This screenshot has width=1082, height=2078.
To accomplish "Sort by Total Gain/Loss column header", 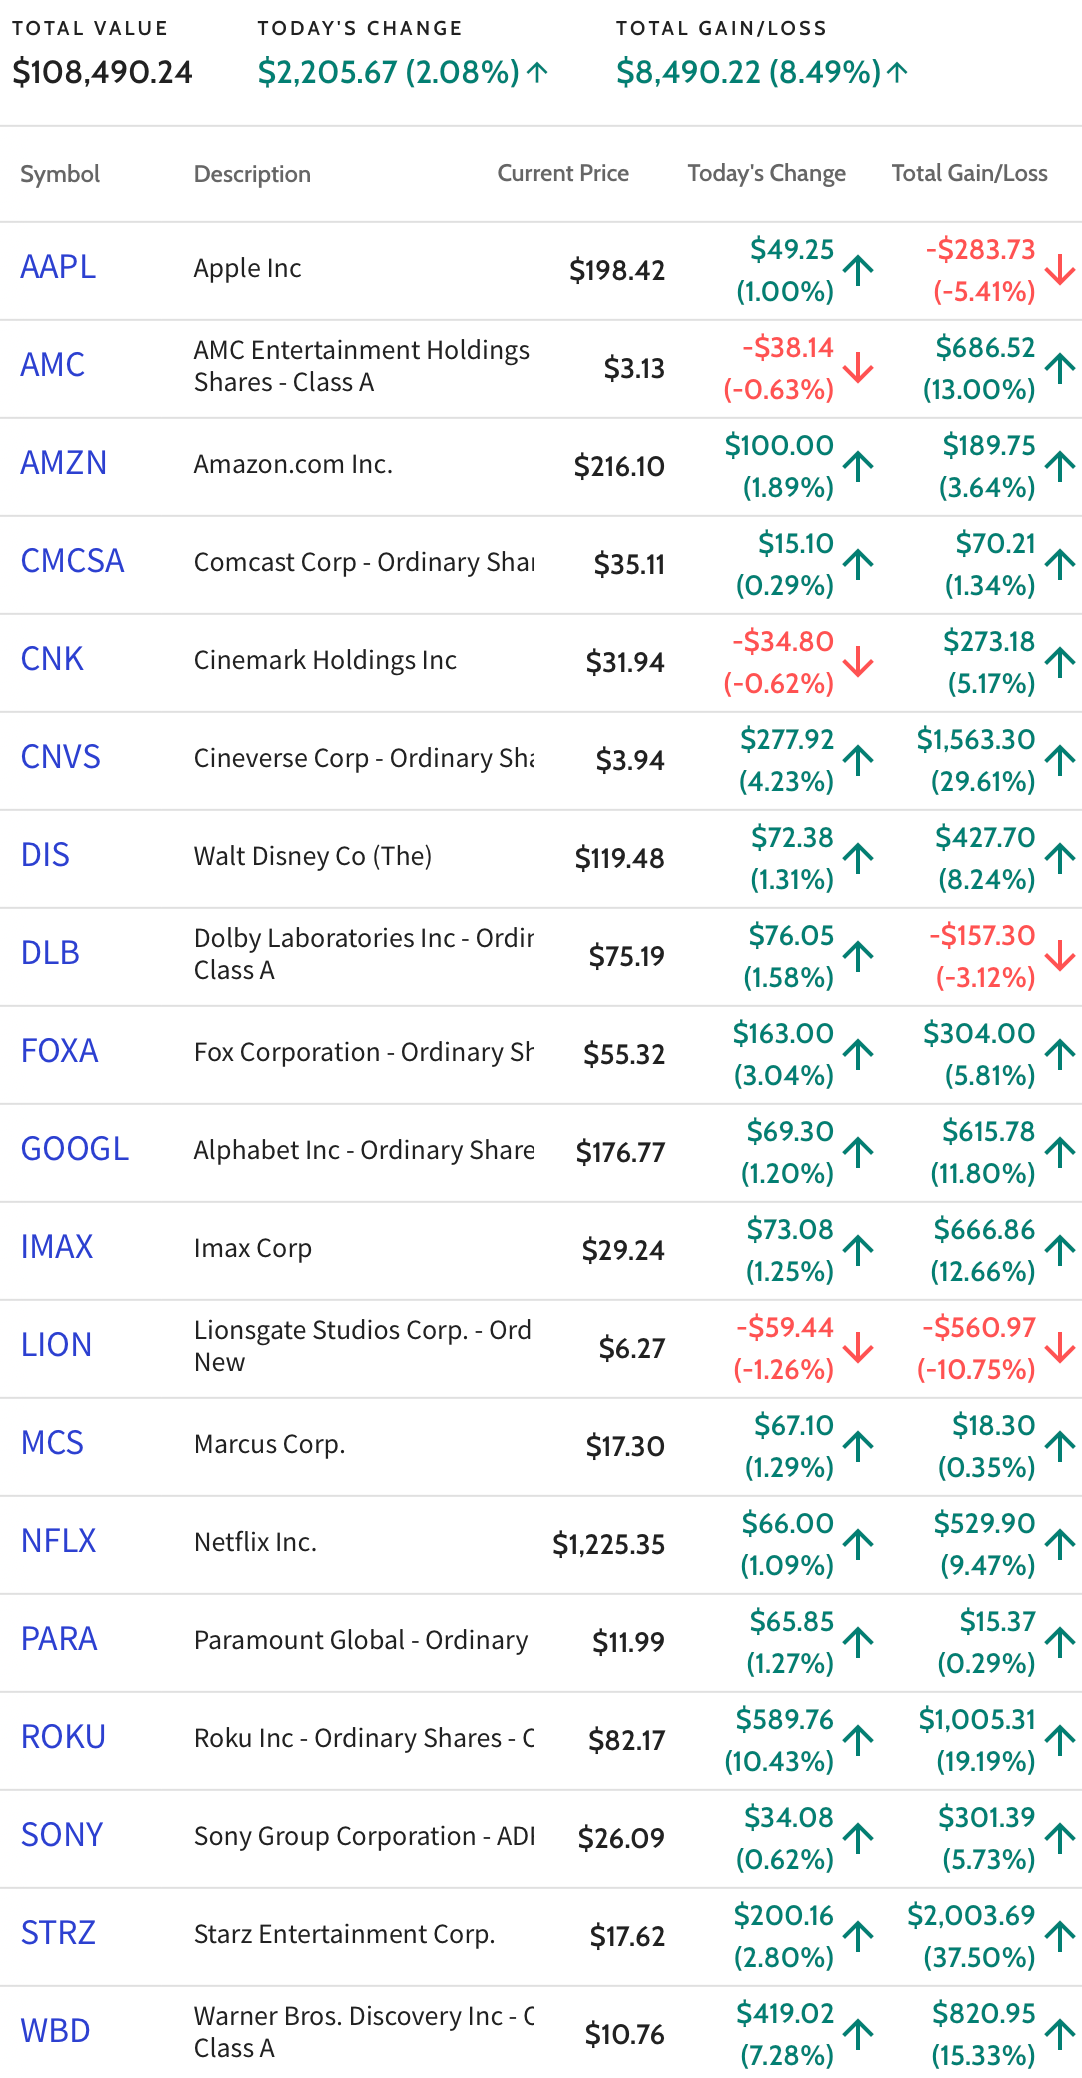I will coord(969,173).
